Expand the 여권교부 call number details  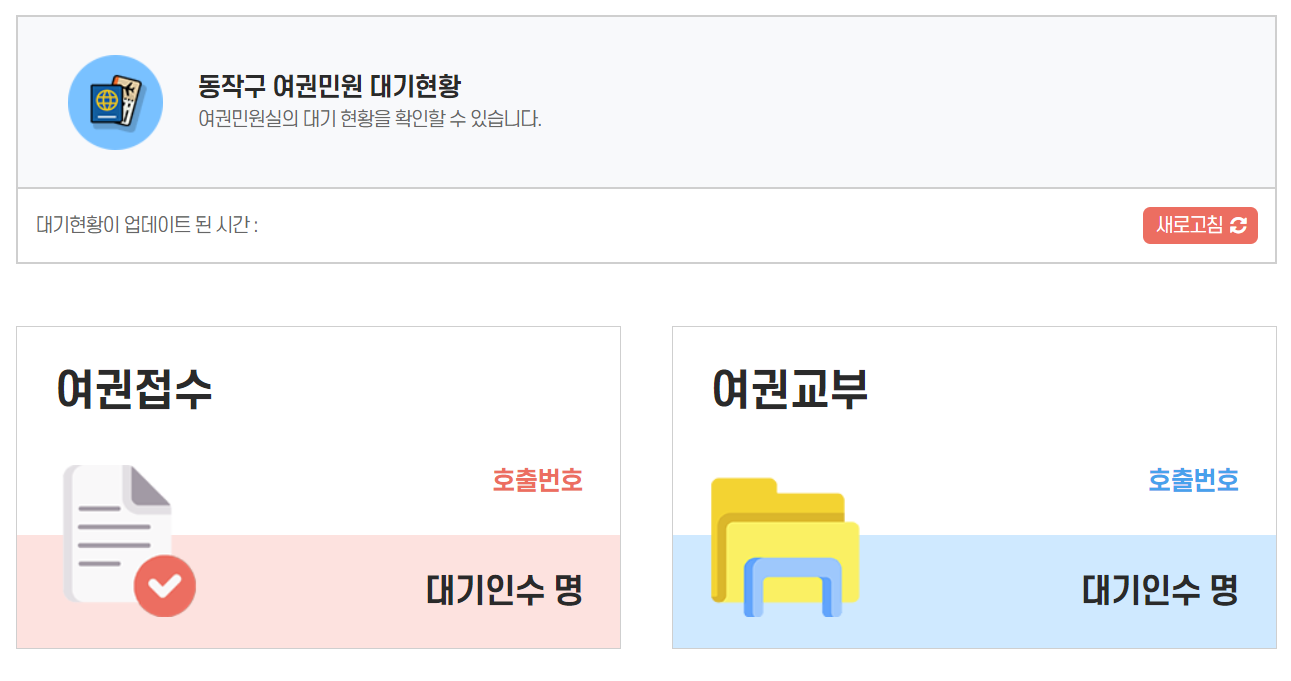point(1193,481)
